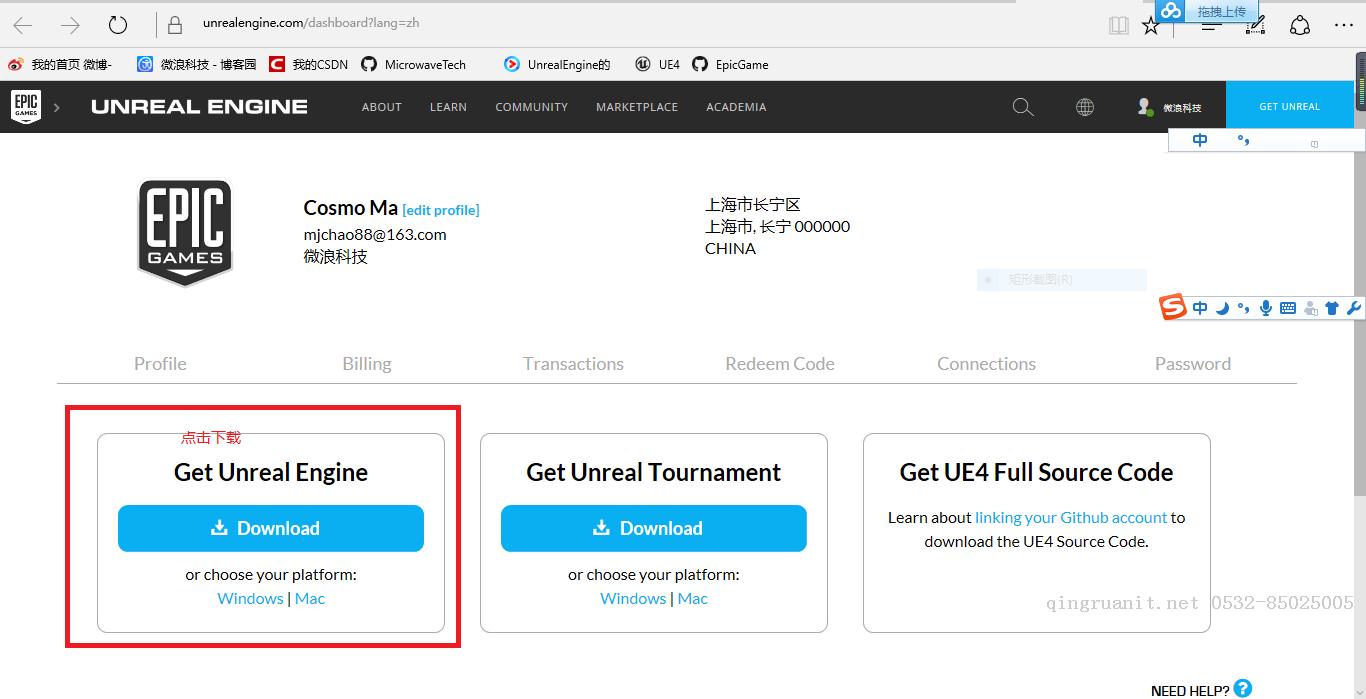Go forward with the browser forward arrow

click(x=70, y=25)
